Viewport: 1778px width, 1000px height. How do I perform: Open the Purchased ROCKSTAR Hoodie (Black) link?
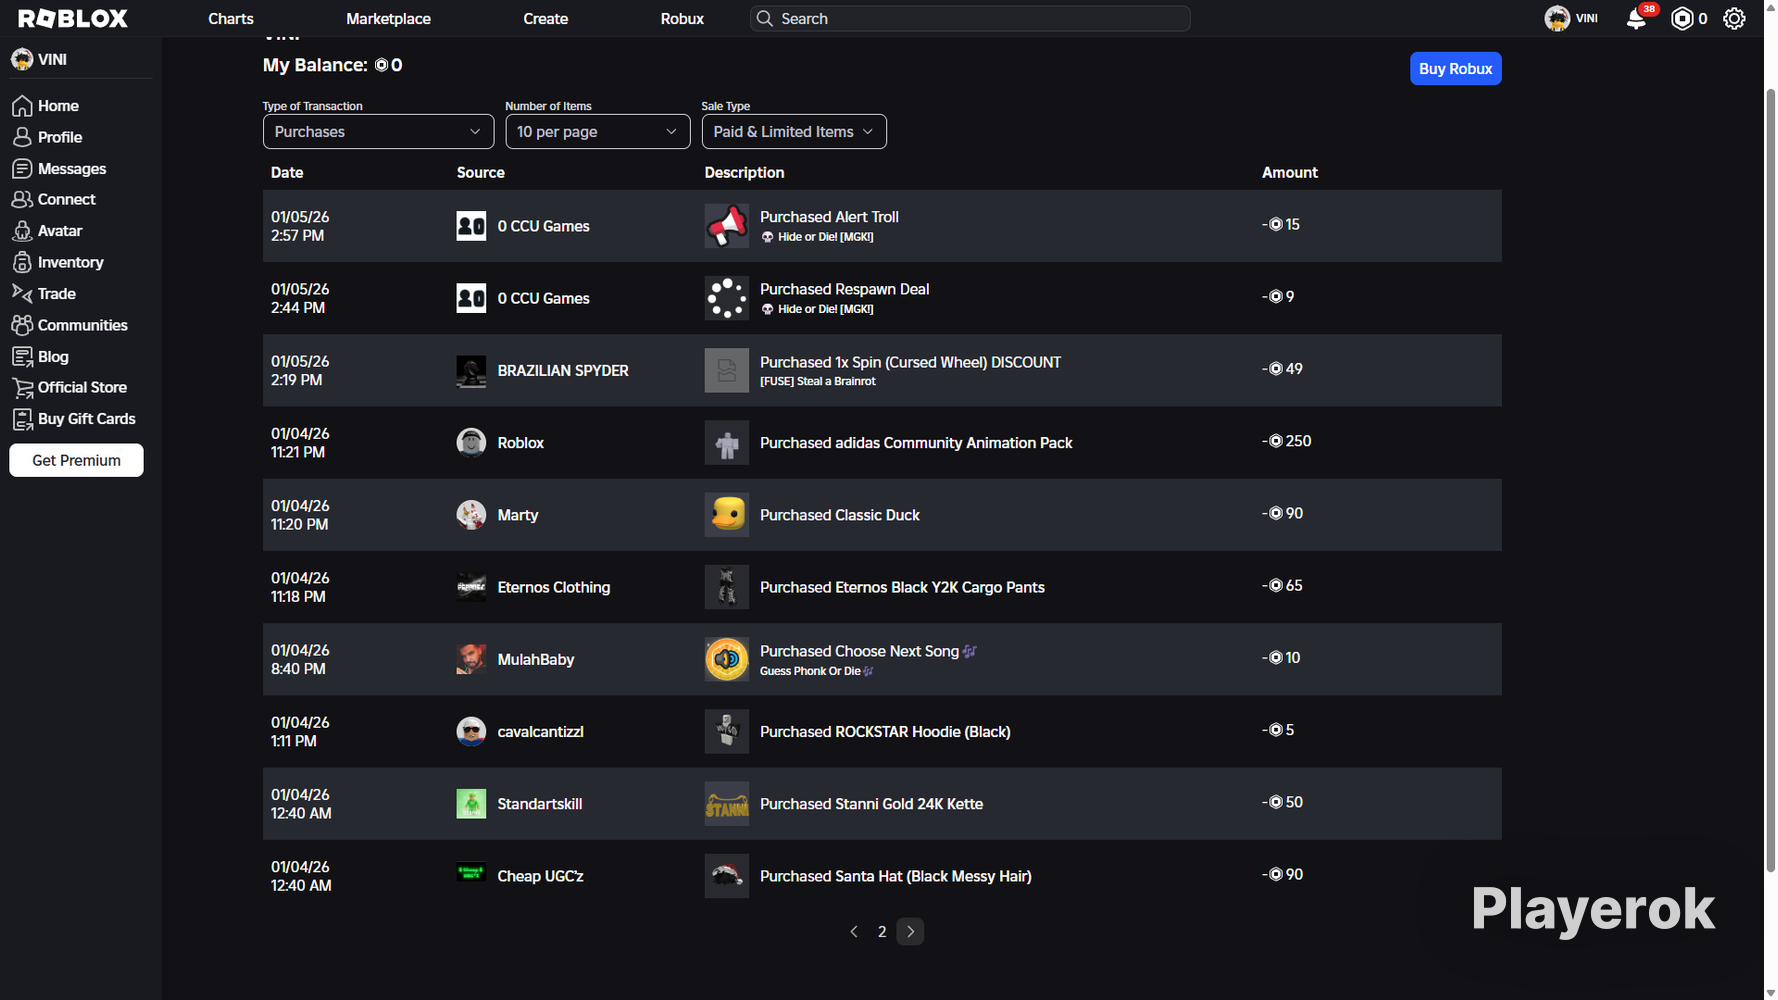(x=885, y=732)
